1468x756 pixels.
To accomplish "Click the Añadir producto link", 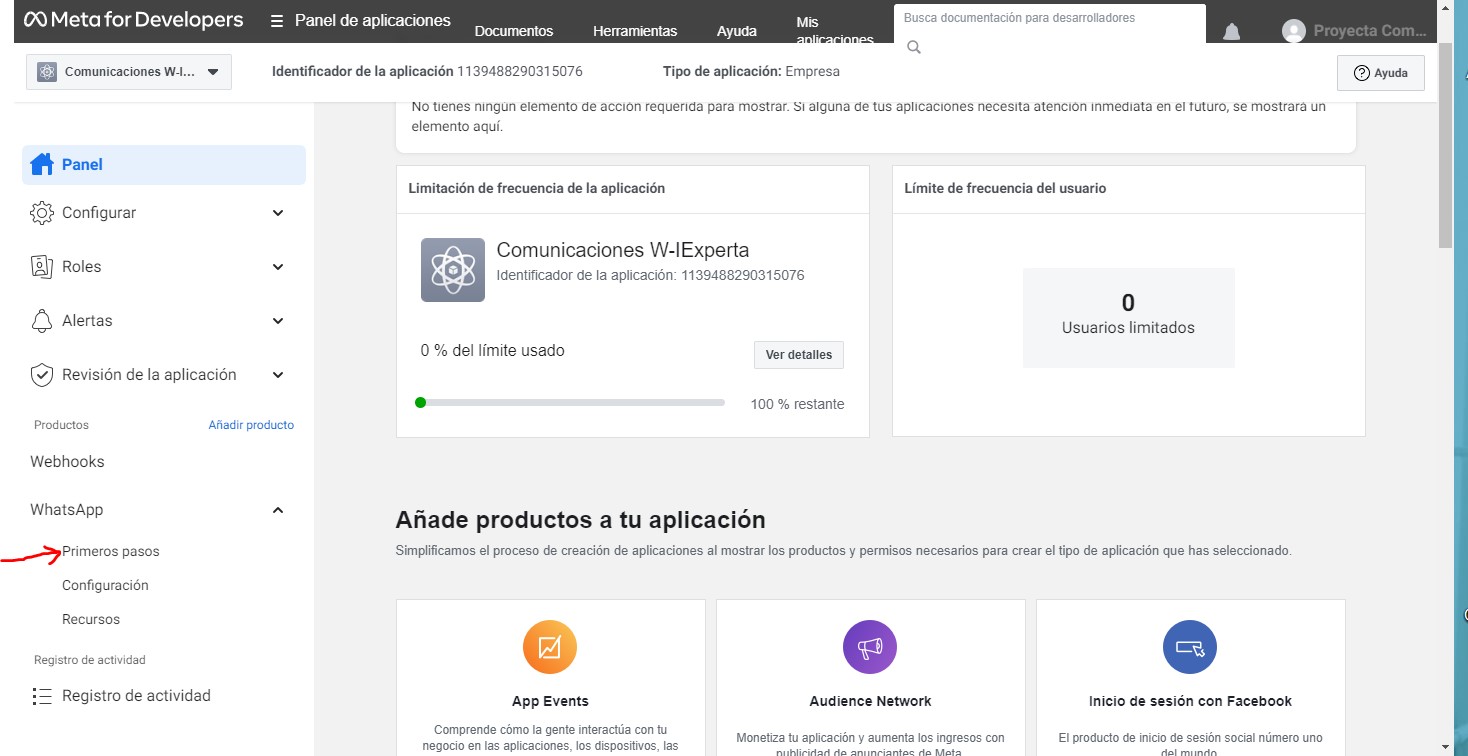I will click(251, 425).
